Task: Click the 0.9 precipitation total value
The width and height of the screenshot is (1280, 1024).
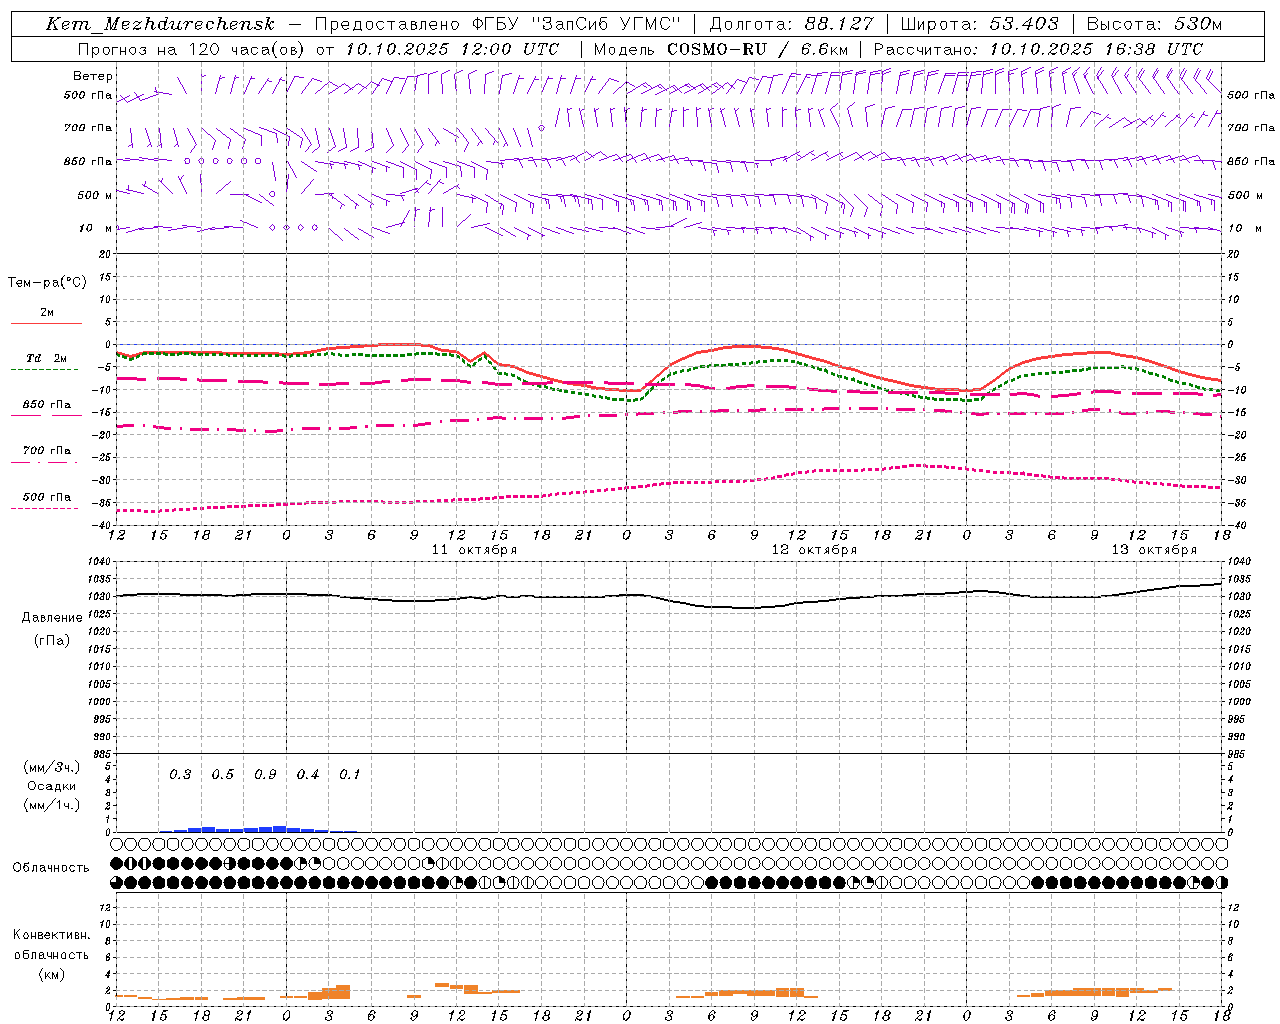Action: pos(265,774)
